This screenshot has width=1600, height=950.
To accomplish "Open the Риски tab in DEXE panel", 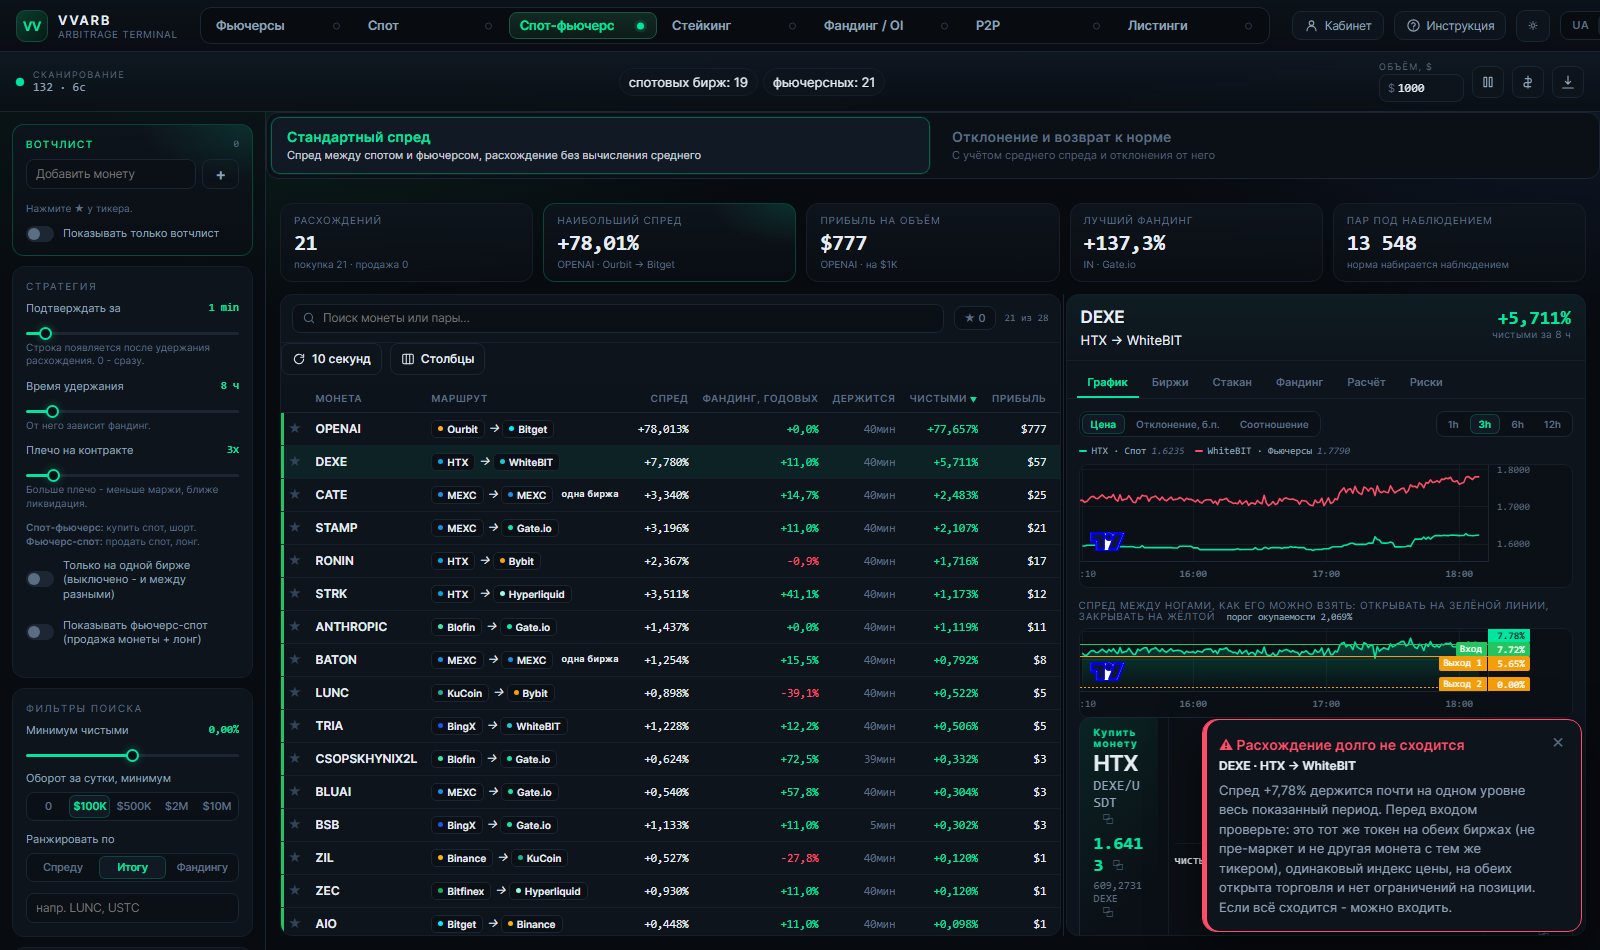I will (x=1426, y=382).
